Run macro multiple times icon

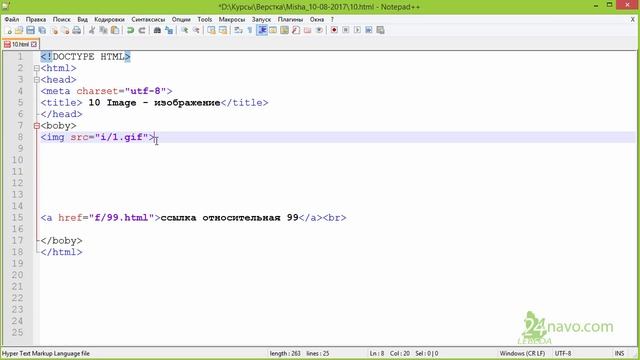pos(369,30)
